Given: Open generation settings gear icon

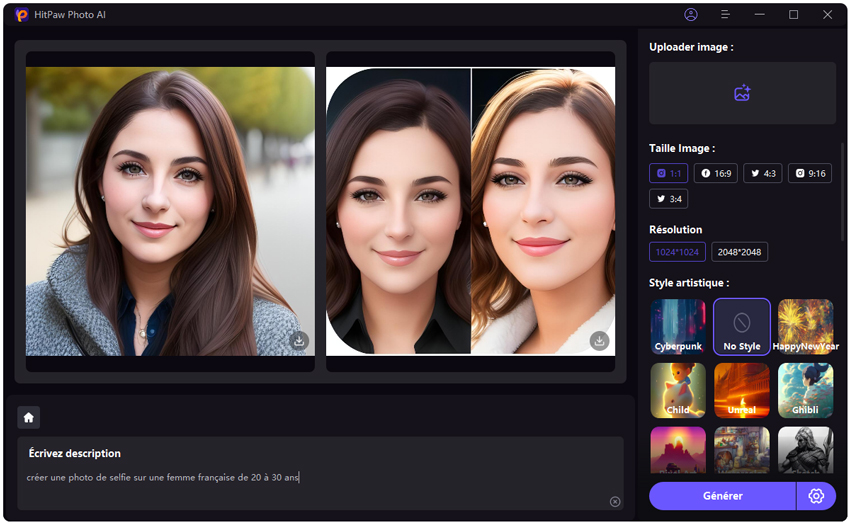Looking at the screenshot, I should [x=816, y=496].
